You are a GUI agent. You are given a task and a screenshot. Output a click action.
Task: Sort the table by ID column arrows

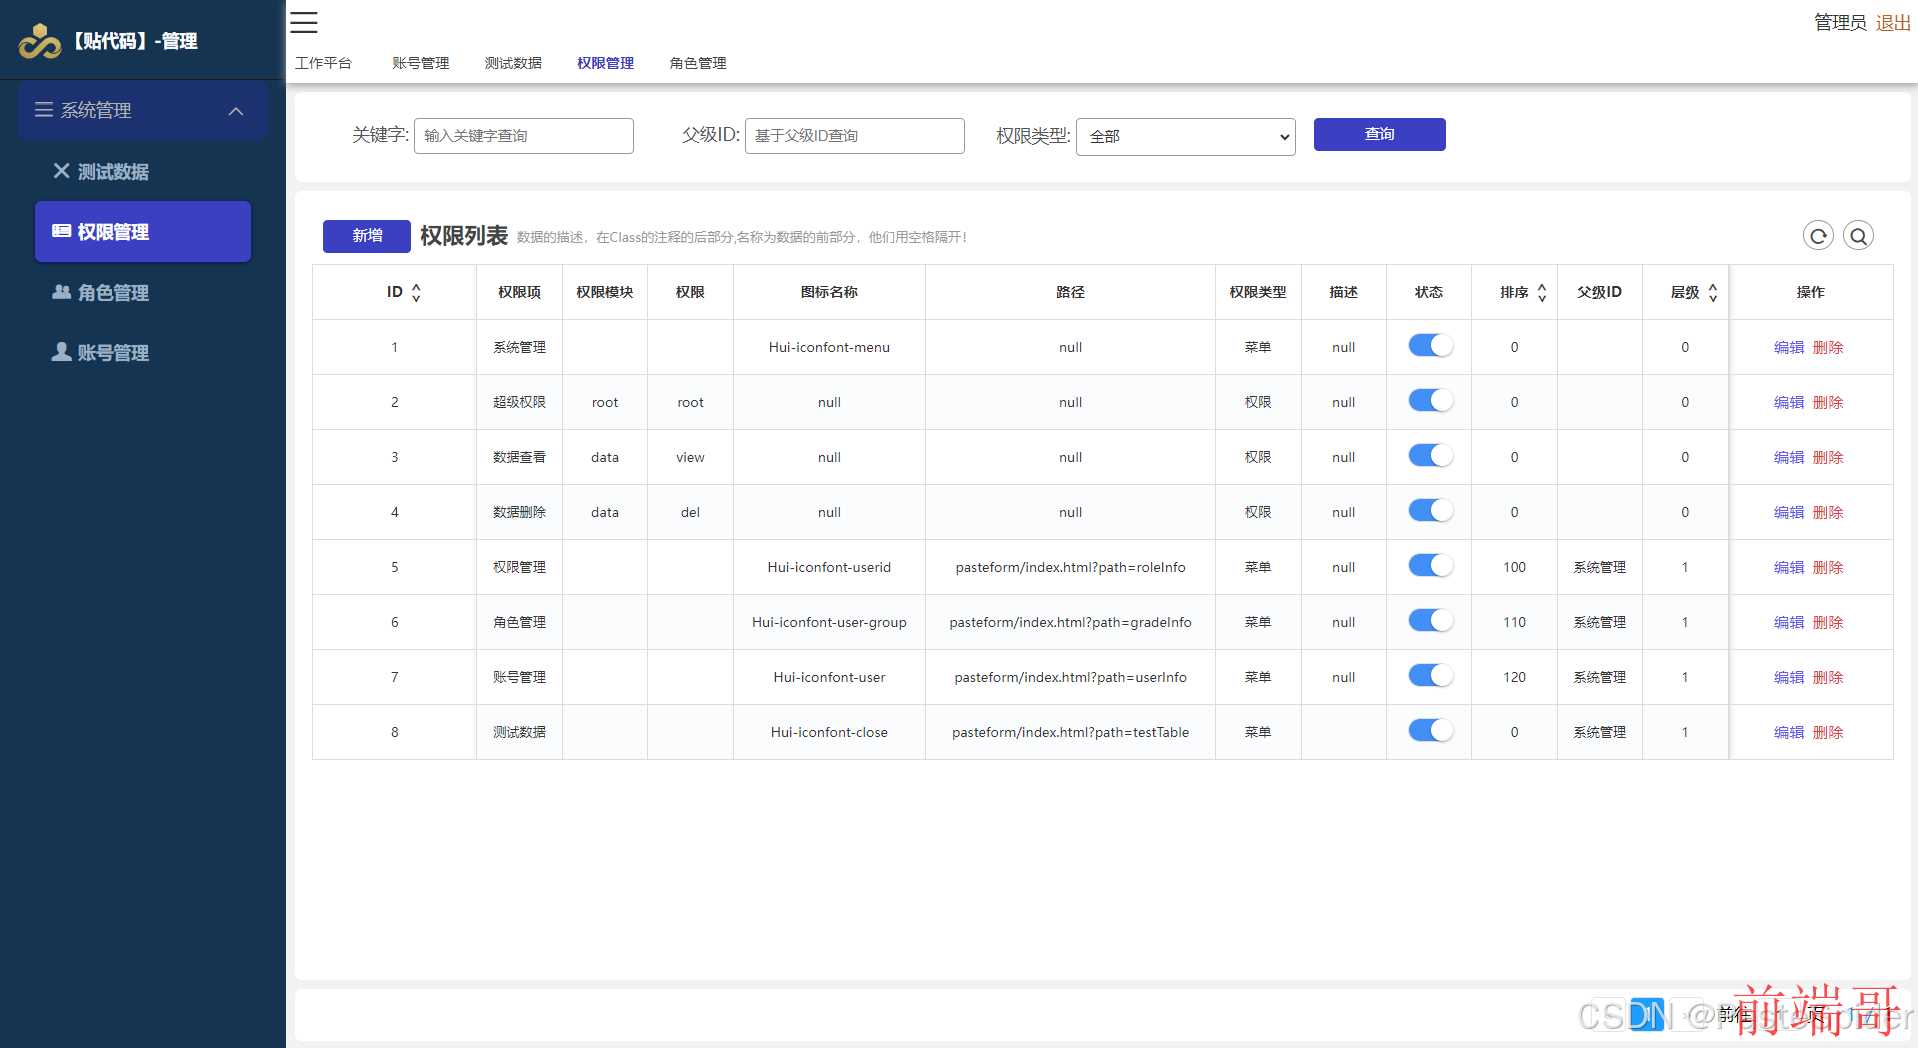(x=416, y=292)
